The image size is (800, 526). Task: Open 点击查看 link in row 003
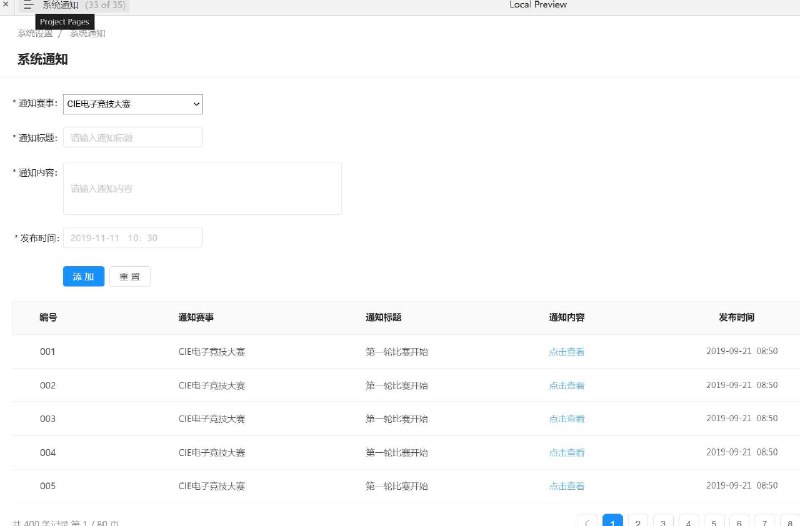(x=566, y=419)
